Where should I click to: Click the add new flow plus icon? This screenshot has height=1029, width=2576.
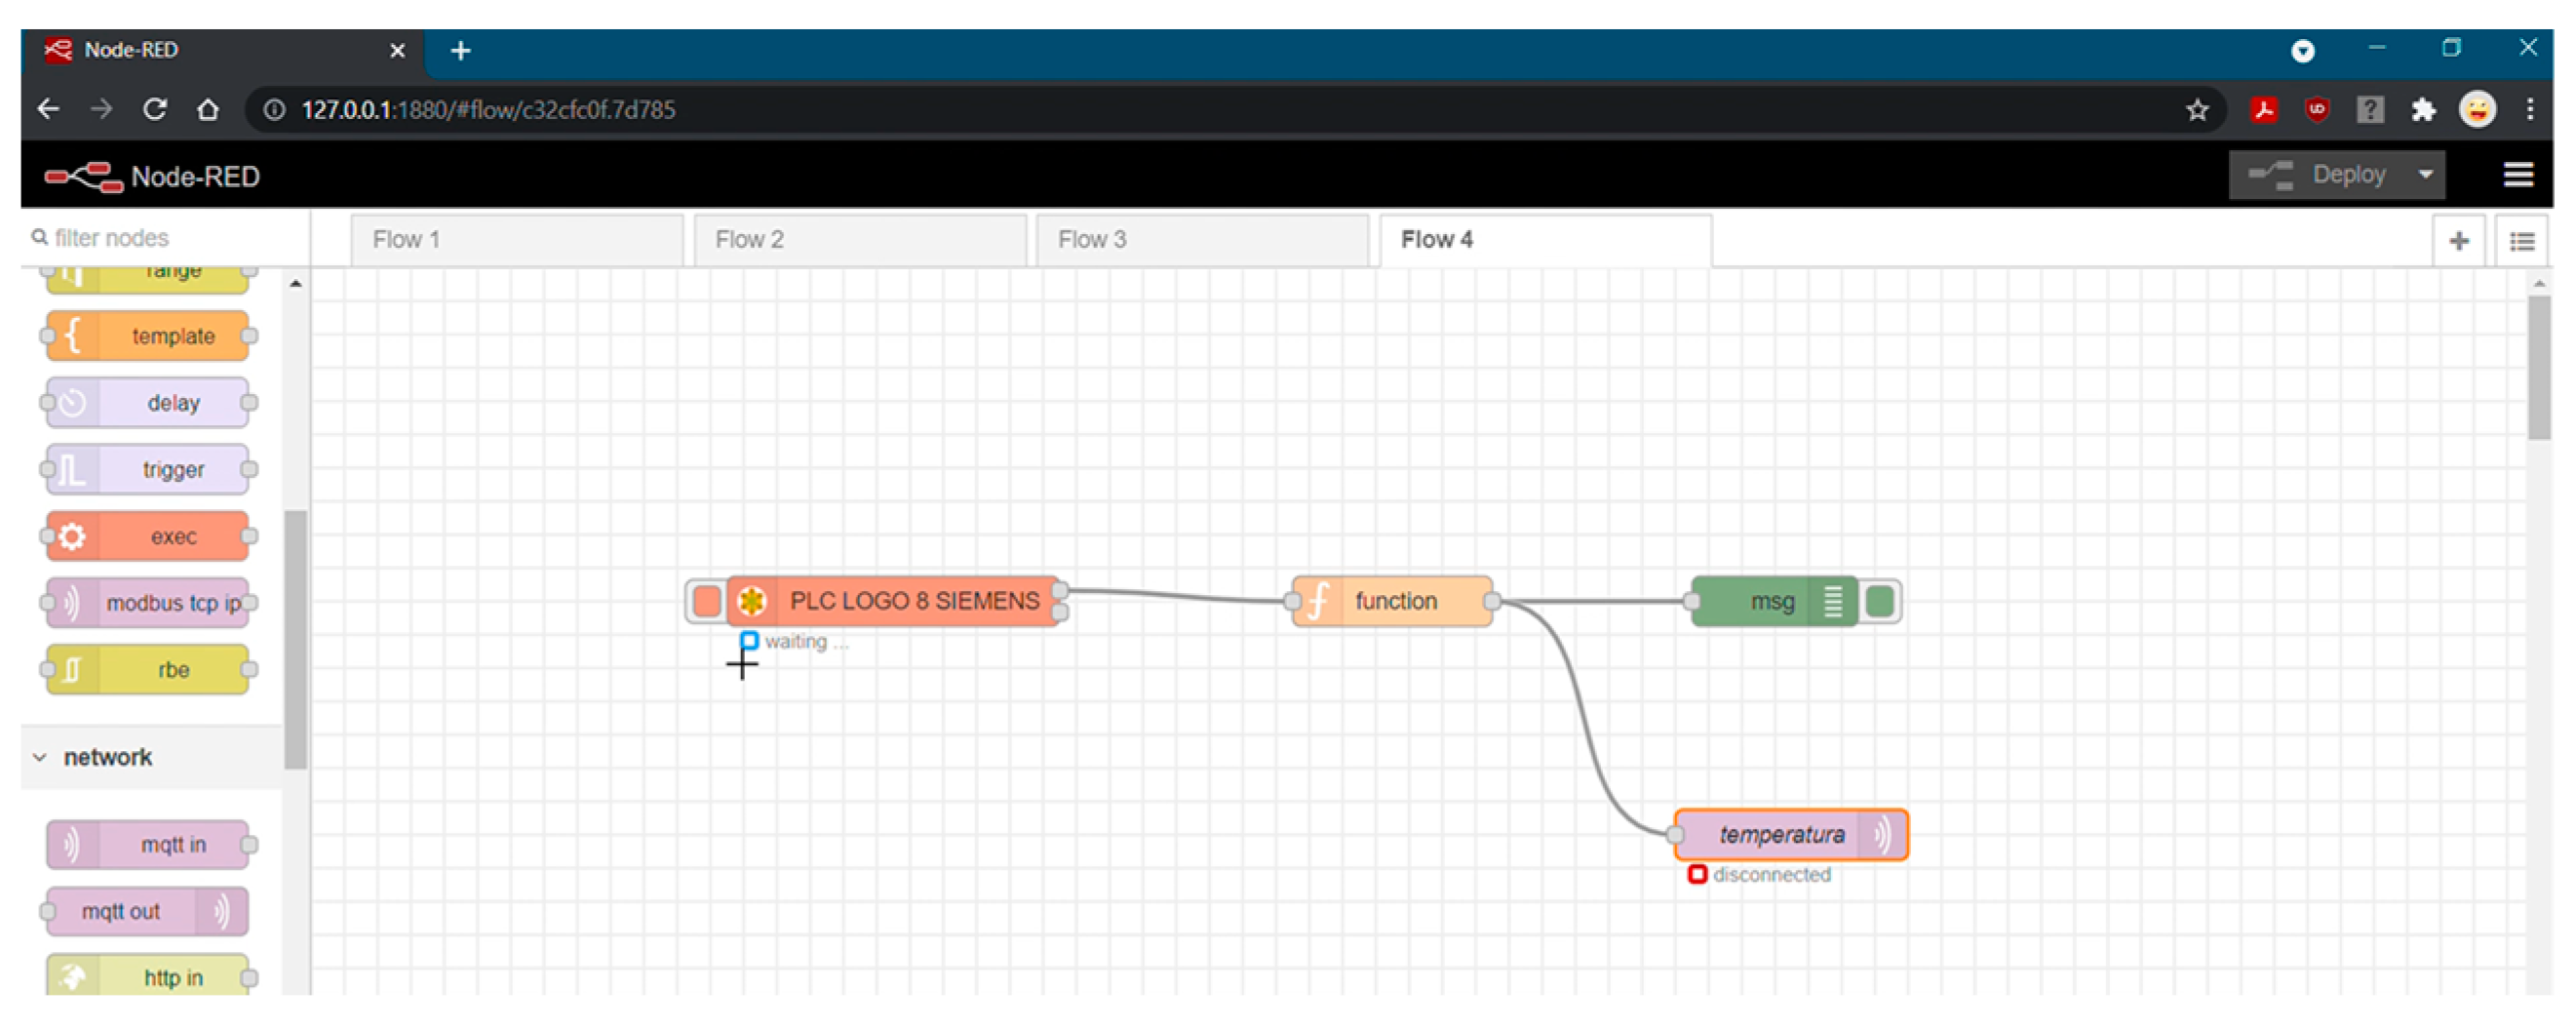pyautogui.click(x=2458, y=241)
